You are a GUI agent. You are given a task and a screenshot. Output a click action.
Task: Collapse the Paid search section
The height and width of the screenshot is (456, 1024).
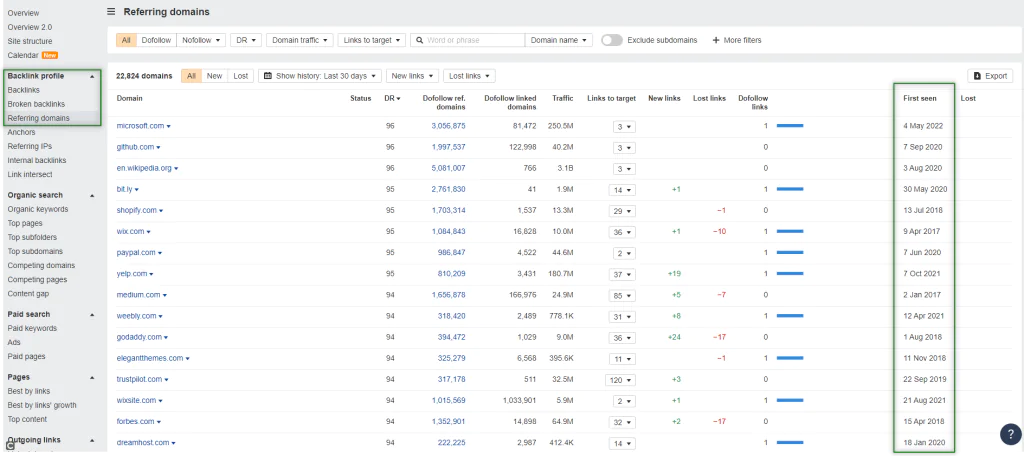(x=92, y=314)
